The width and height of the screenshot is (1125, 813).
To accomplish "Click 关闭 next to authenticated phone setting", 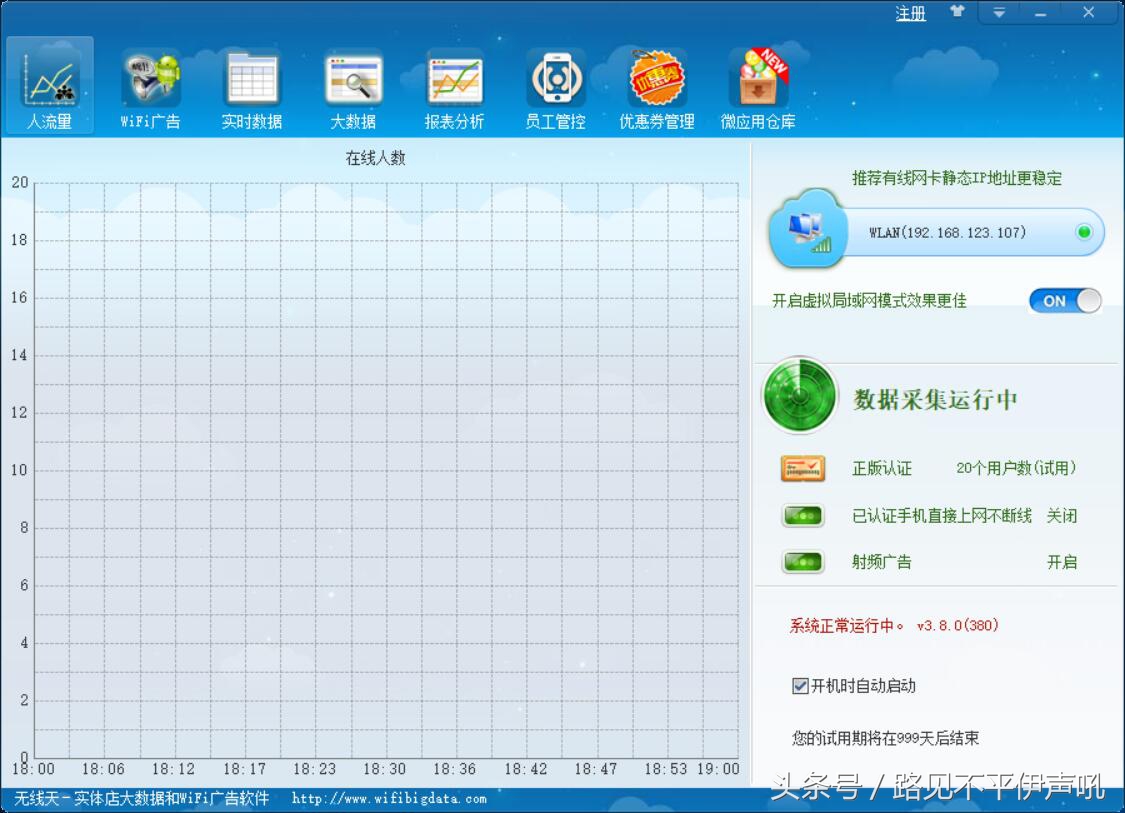I will pos(1062,515).
